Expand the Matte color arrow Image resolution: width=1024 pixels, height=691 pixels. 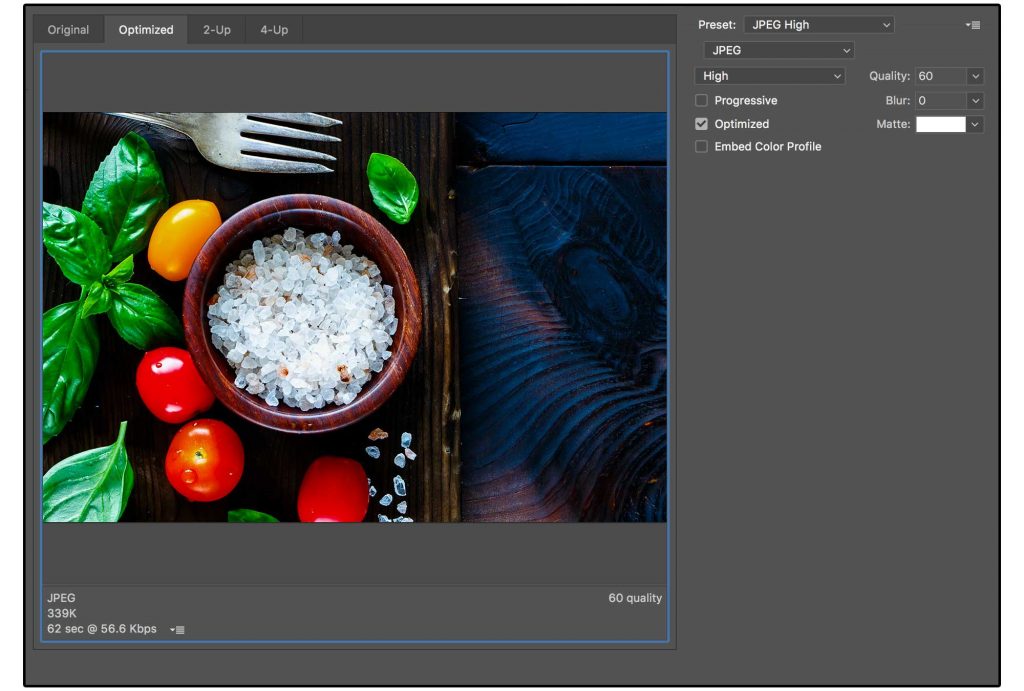click(x=975, y=124)
